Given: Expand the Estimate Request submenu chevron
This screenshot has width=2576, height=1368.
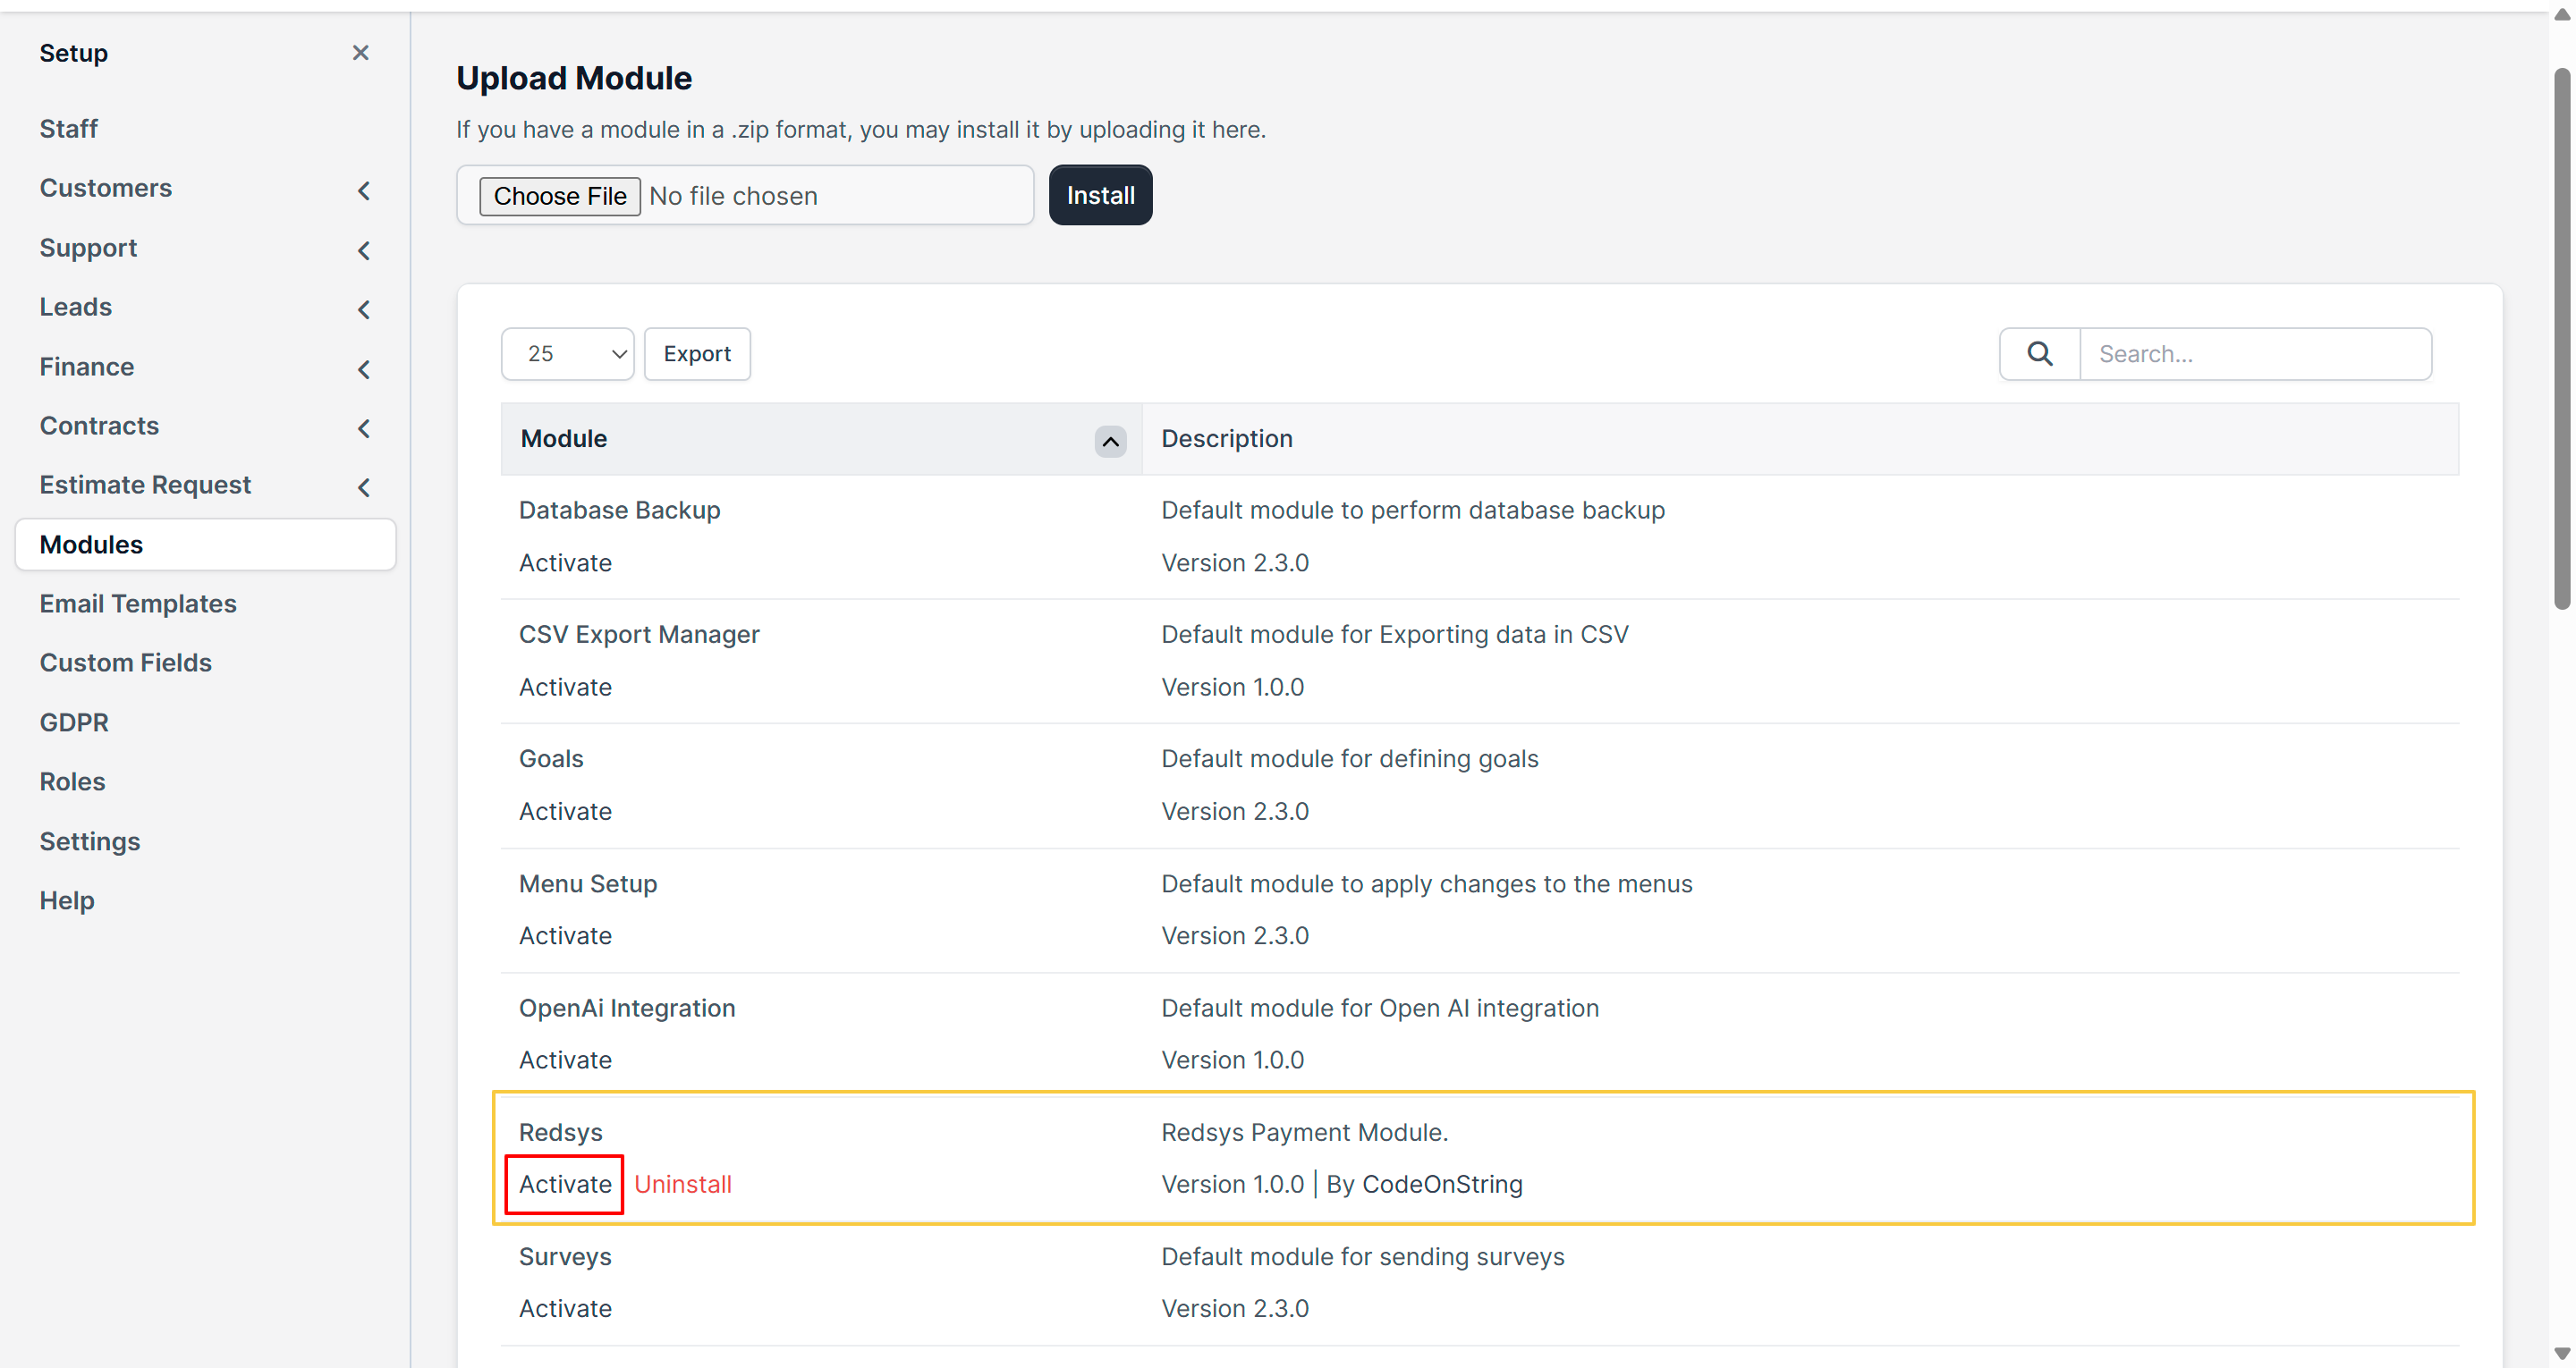Looking at the screenshot, I should (364, 487).
